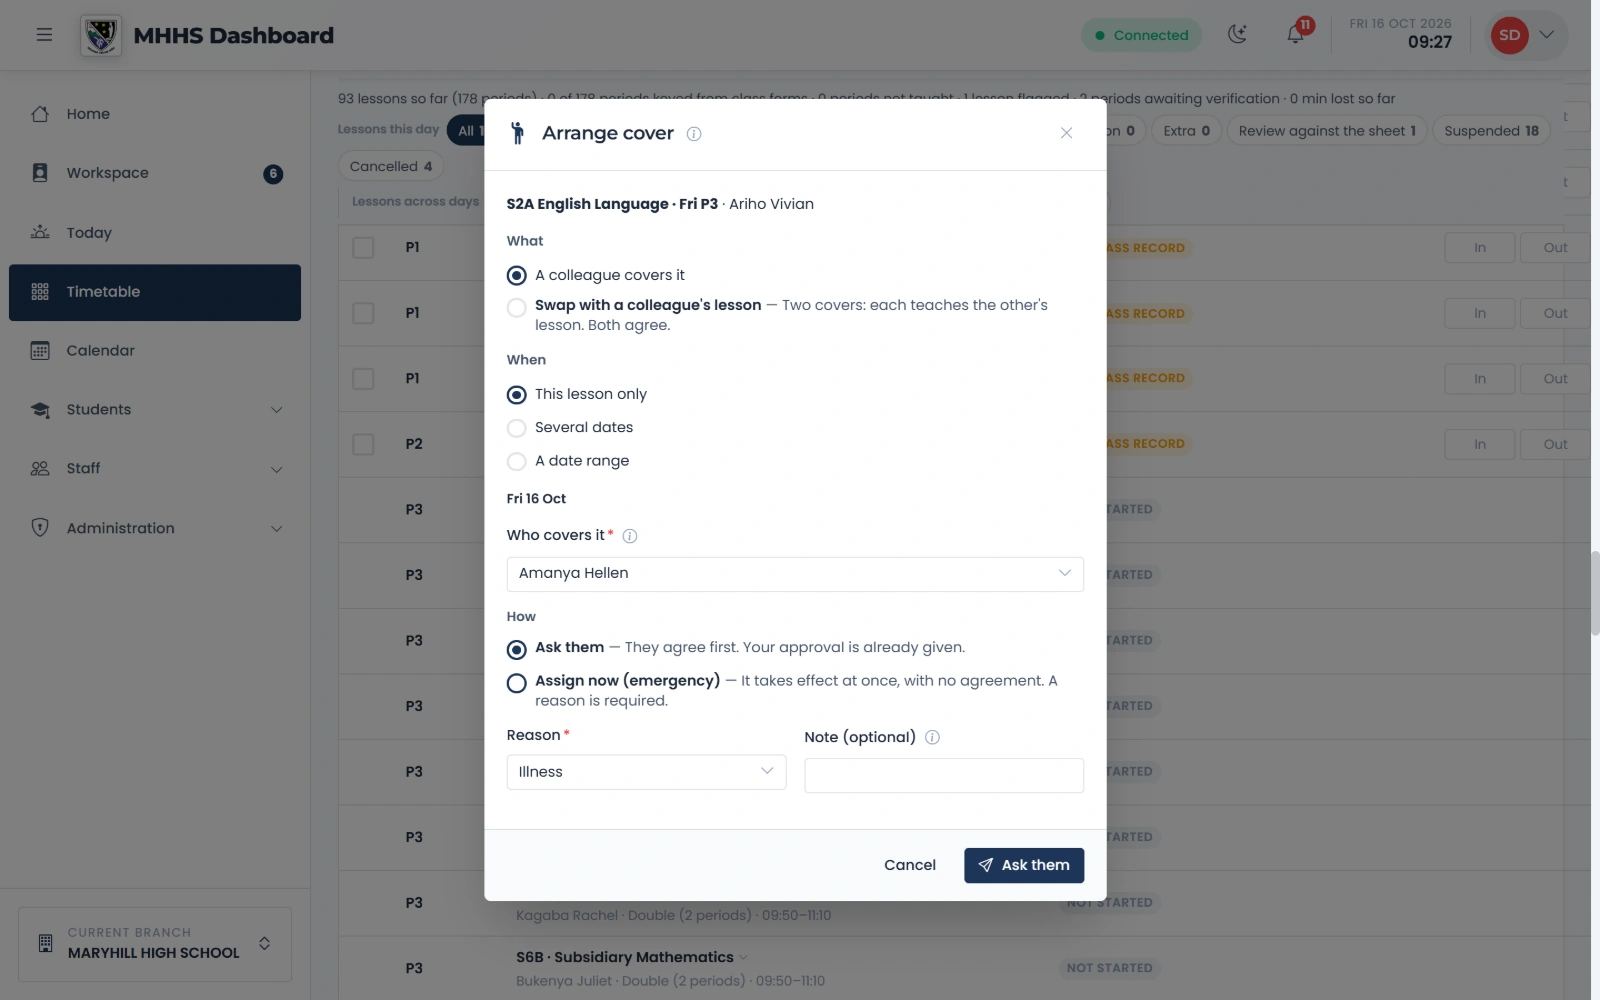Click the current branch building icon
The height and width of the screenshot is (1000, 1600).
(x=45, y=943)
